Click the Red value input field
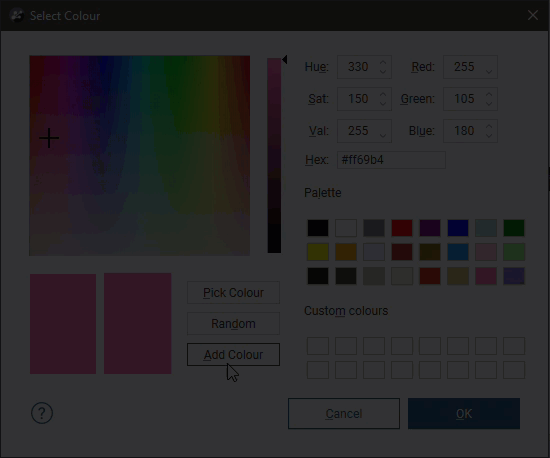This screenshot has height=458, width=550. 470,67
